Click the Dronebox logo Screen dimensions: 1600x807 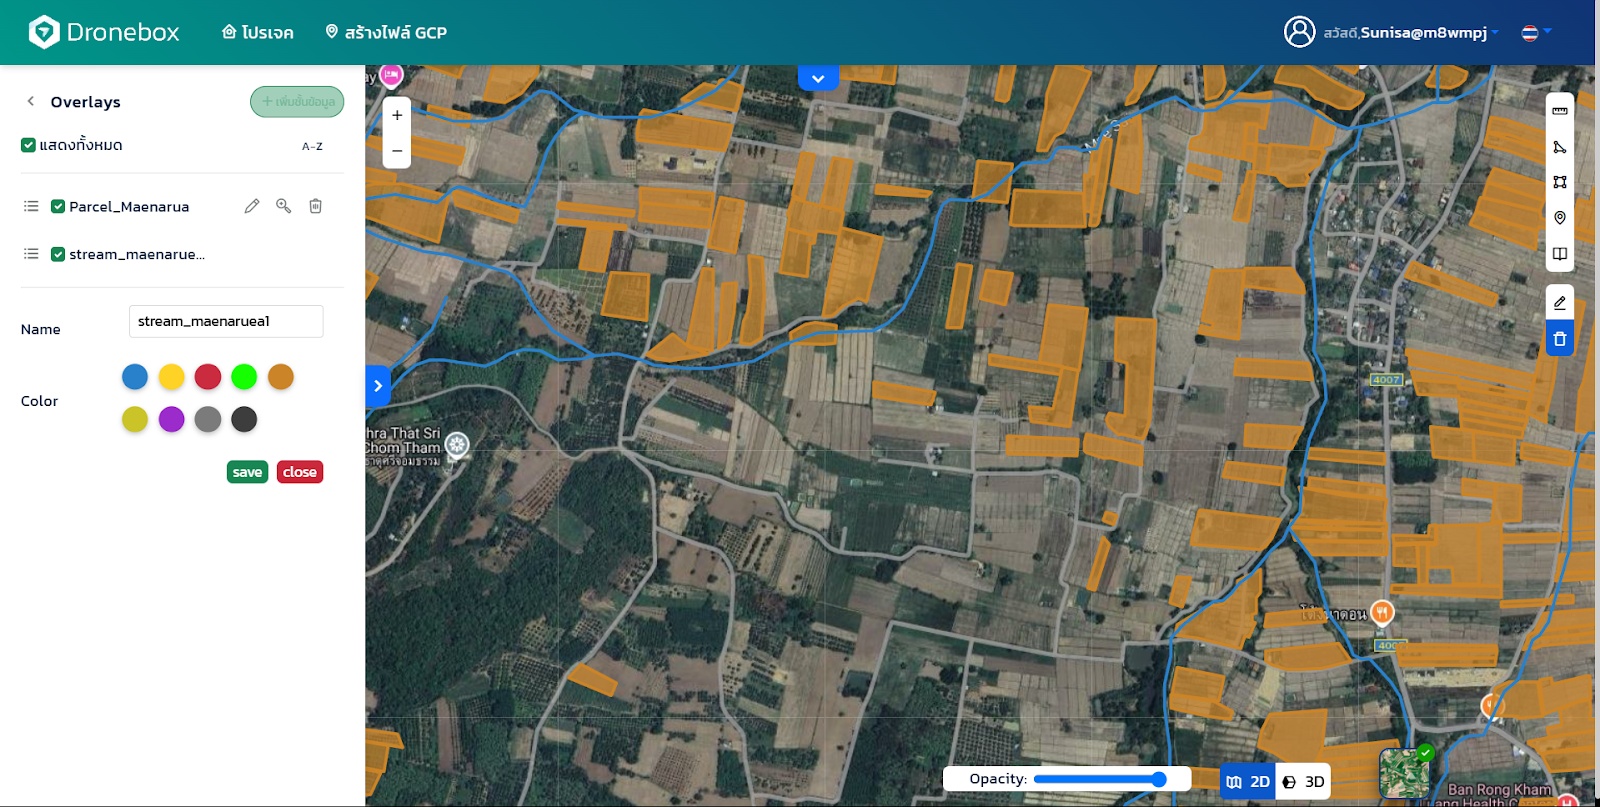coord(104,32)
